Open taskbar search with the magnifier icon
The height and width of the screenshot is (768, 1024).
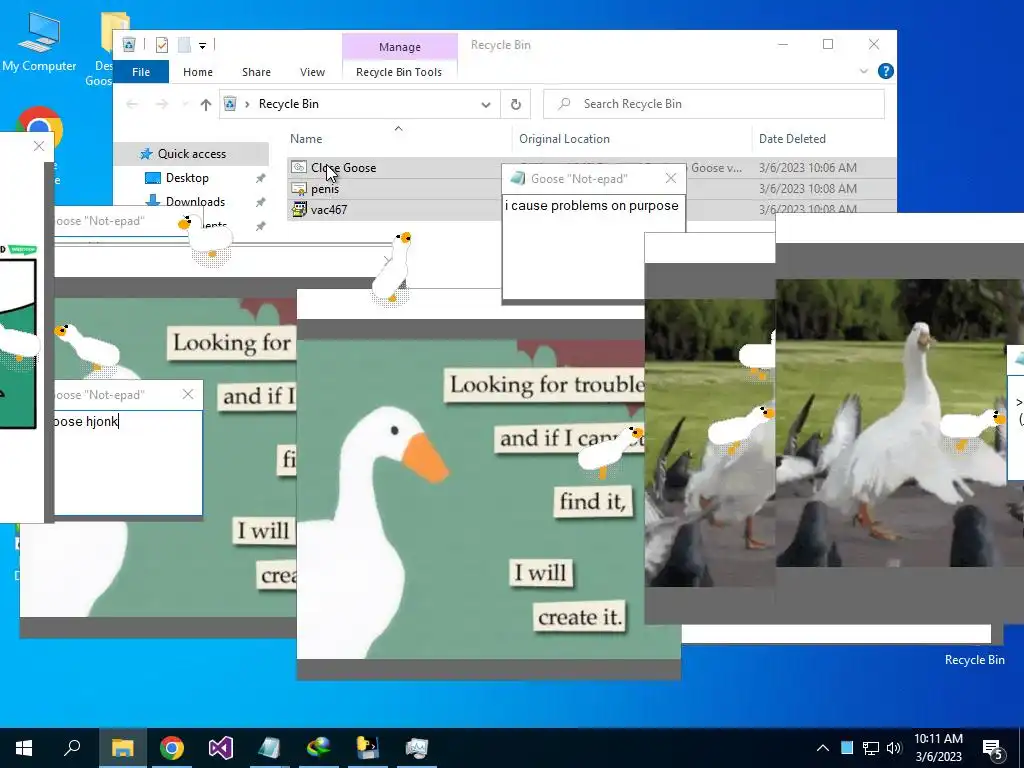coord(72,748)
